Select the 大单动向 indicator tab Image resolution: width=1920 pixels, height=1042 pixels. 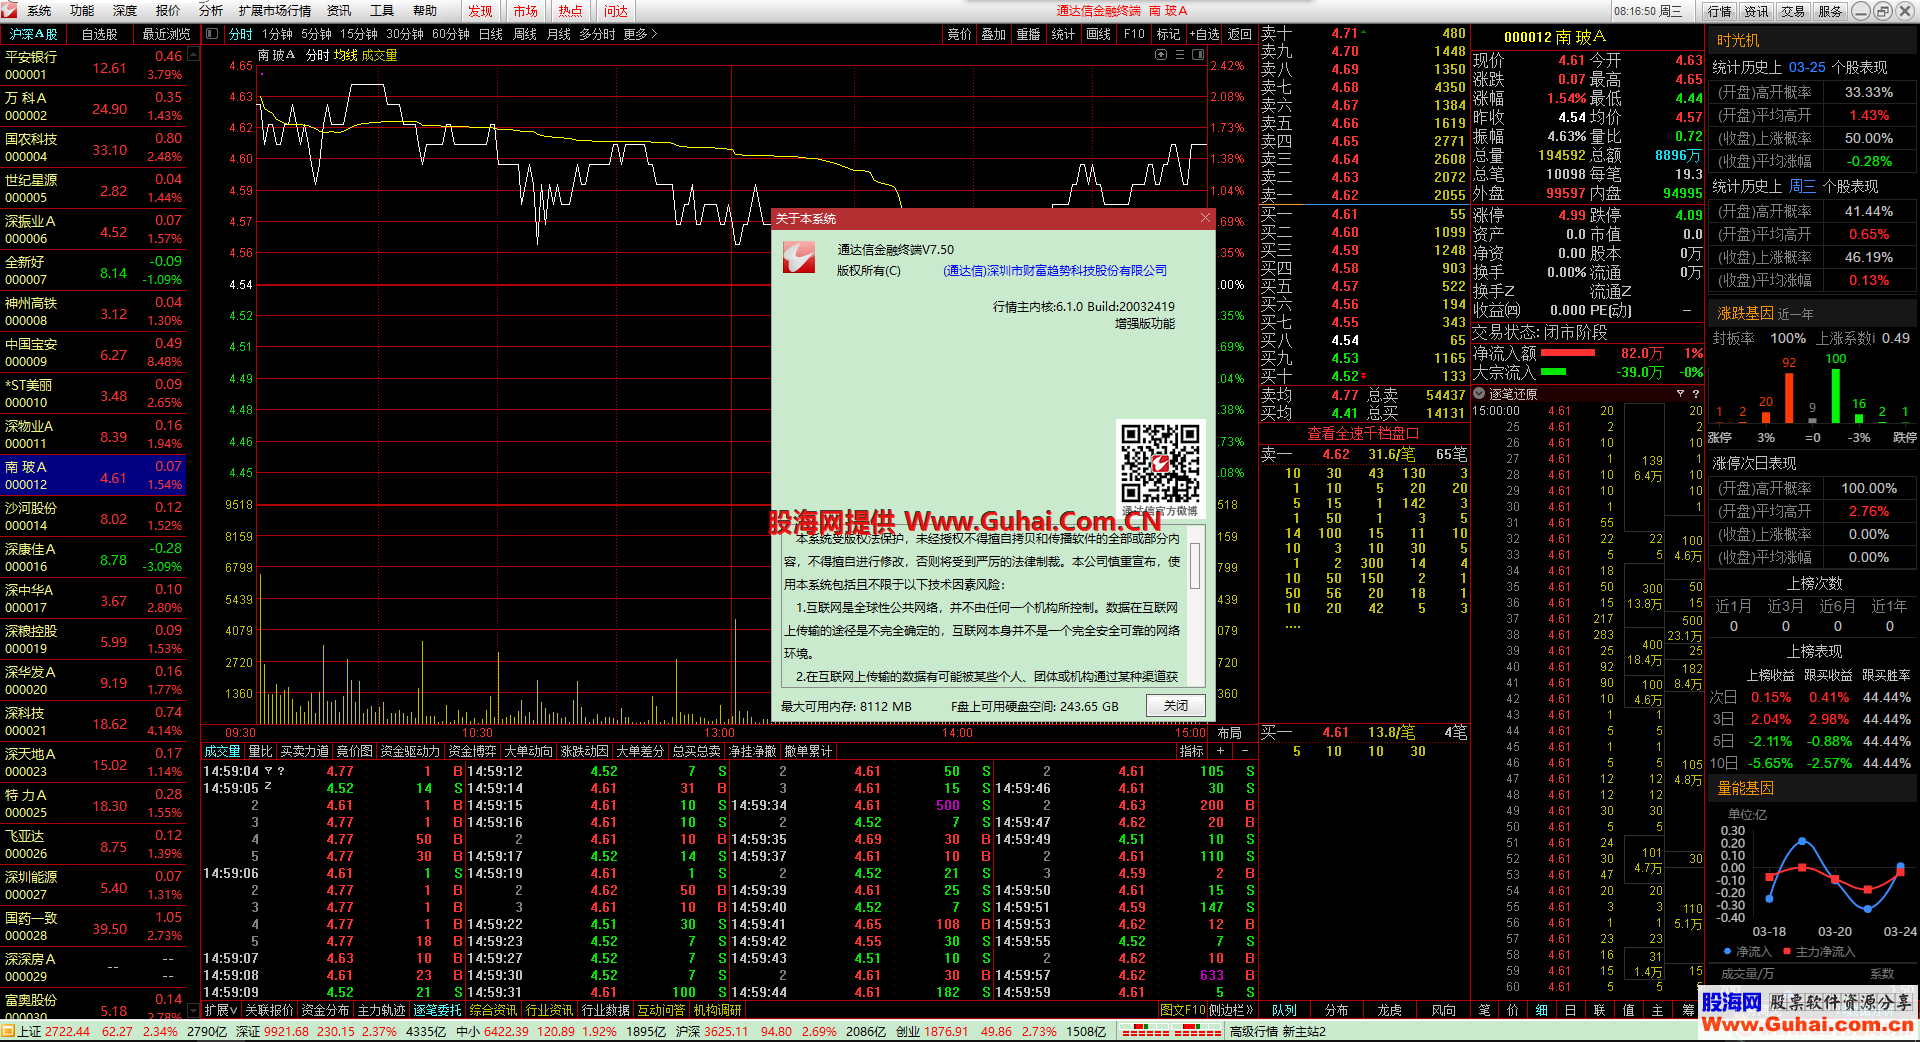(529, 751)
